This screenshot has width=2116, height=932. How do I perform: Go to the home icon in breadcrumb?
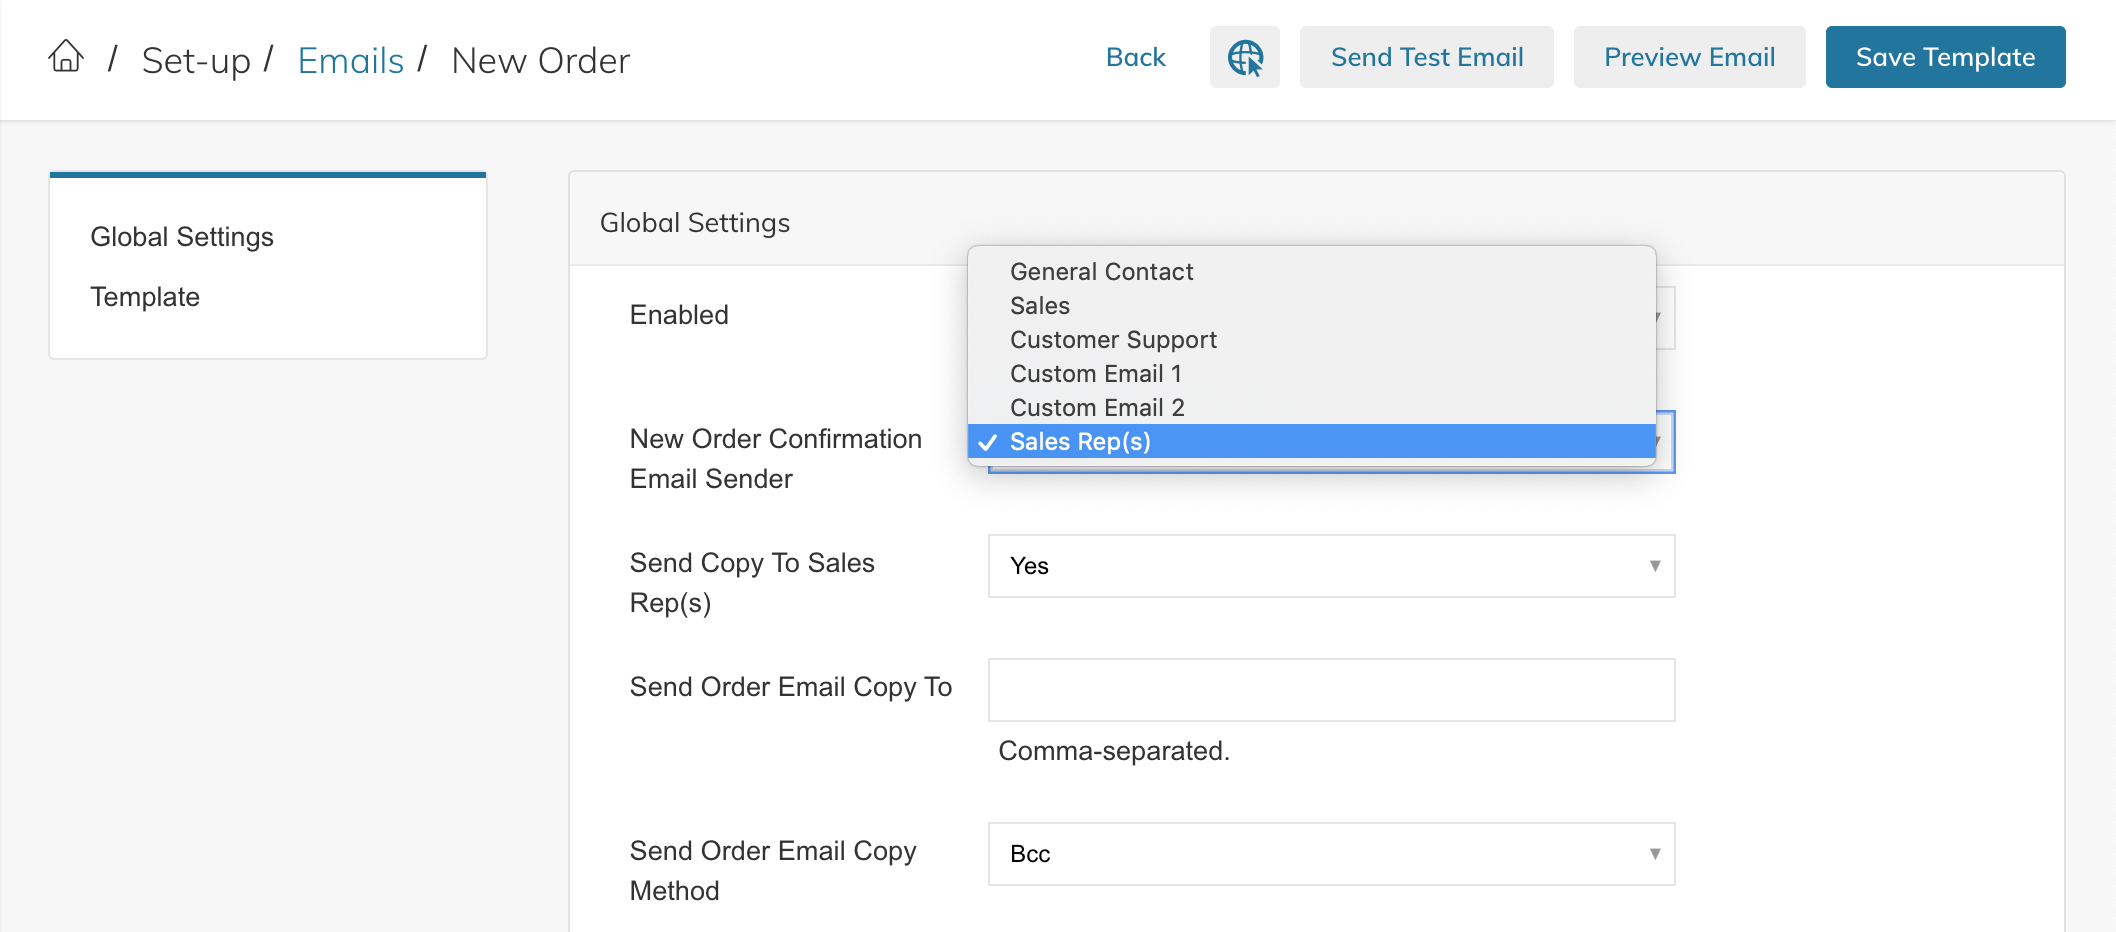66,57
